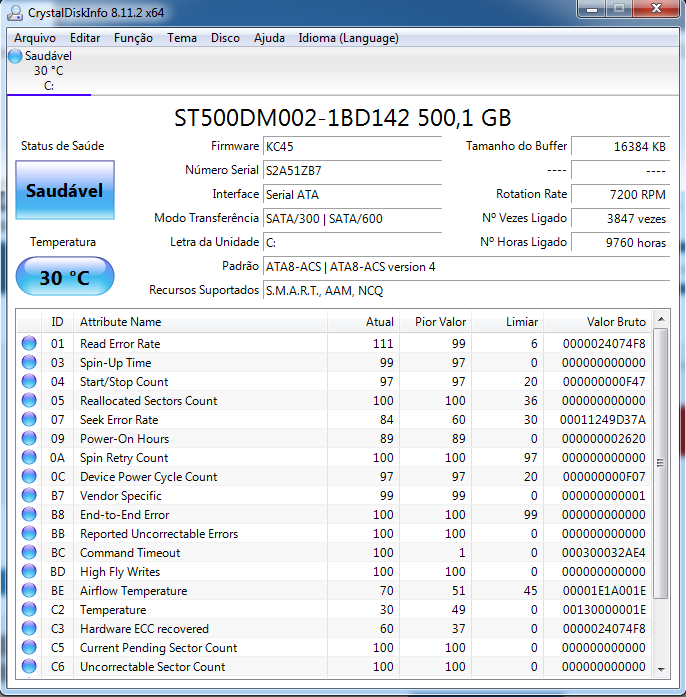Screen dimensions: 686x697
Task: Click the blue health status circle for drive C:
Action: [15, 56]
